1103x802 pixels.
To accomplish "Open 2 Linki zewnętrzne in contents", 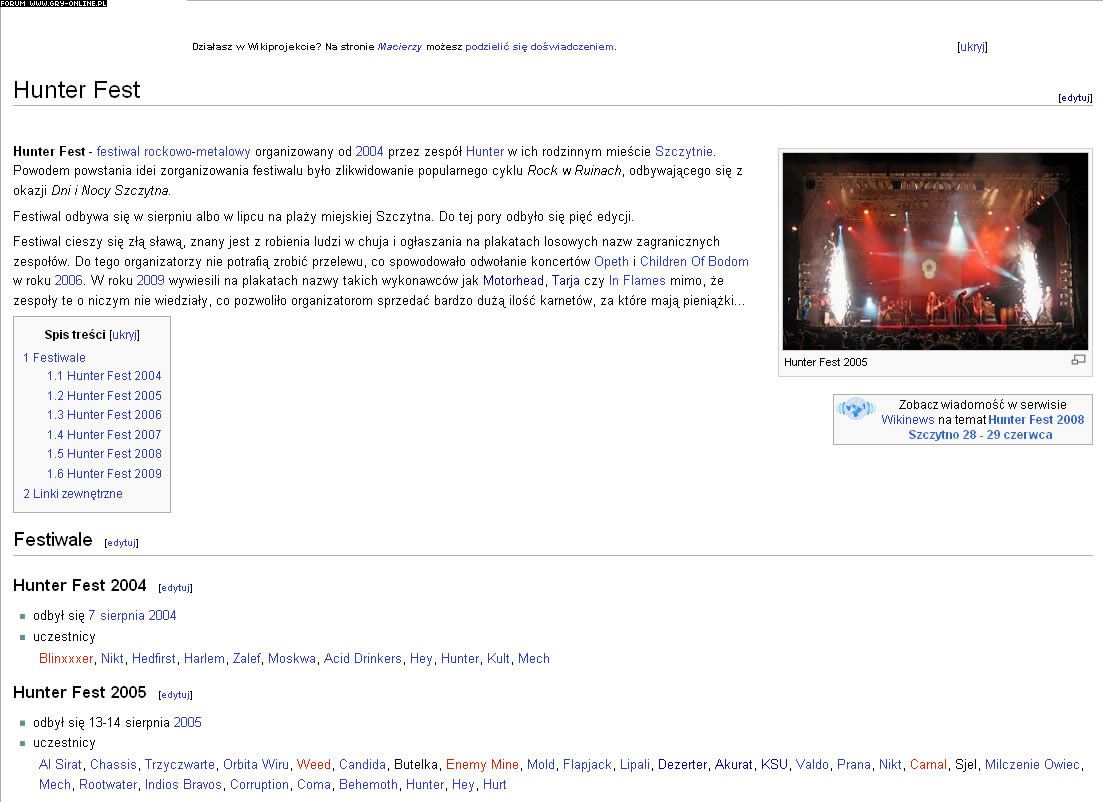I will tap(72, 494).
